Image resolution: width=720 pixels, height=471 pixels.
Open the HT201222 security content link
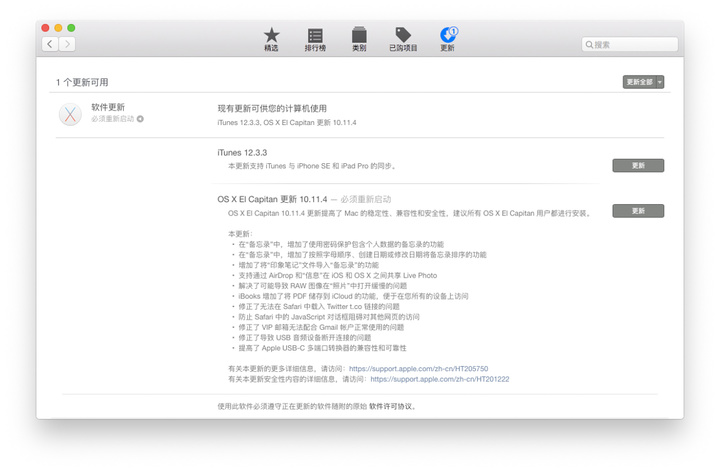tap(439, 379)
